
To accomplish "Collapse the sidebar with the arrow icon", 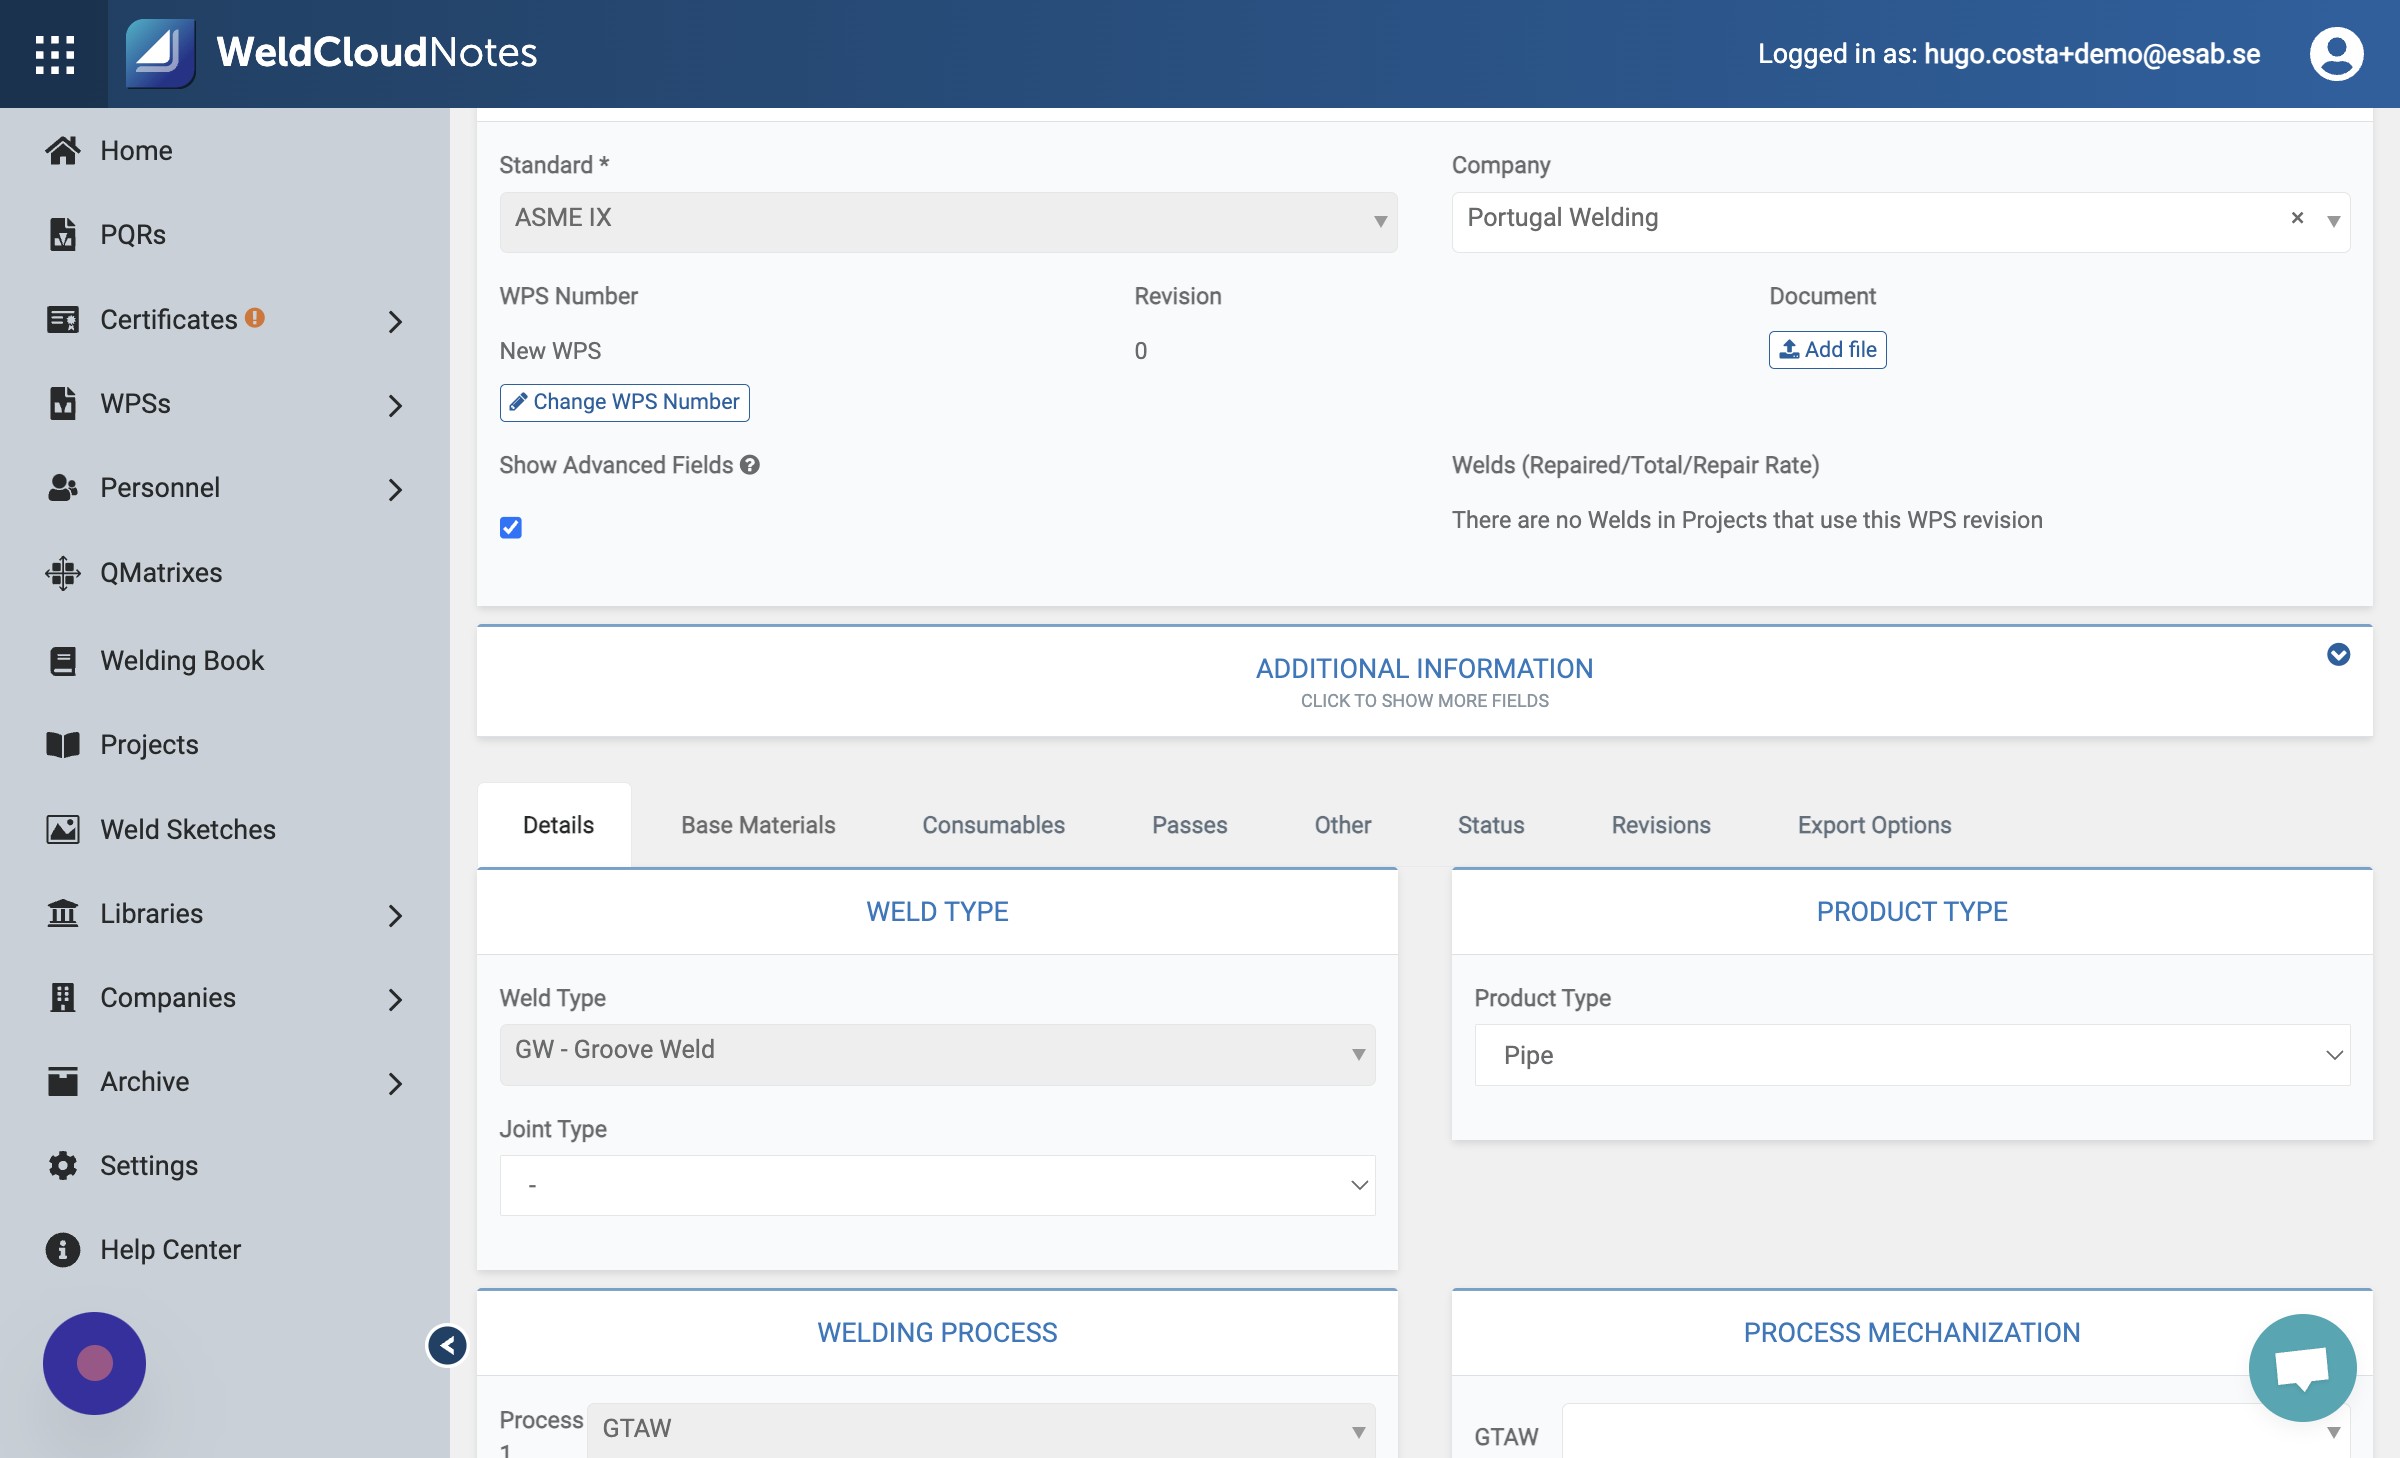I will [447, 1345].
